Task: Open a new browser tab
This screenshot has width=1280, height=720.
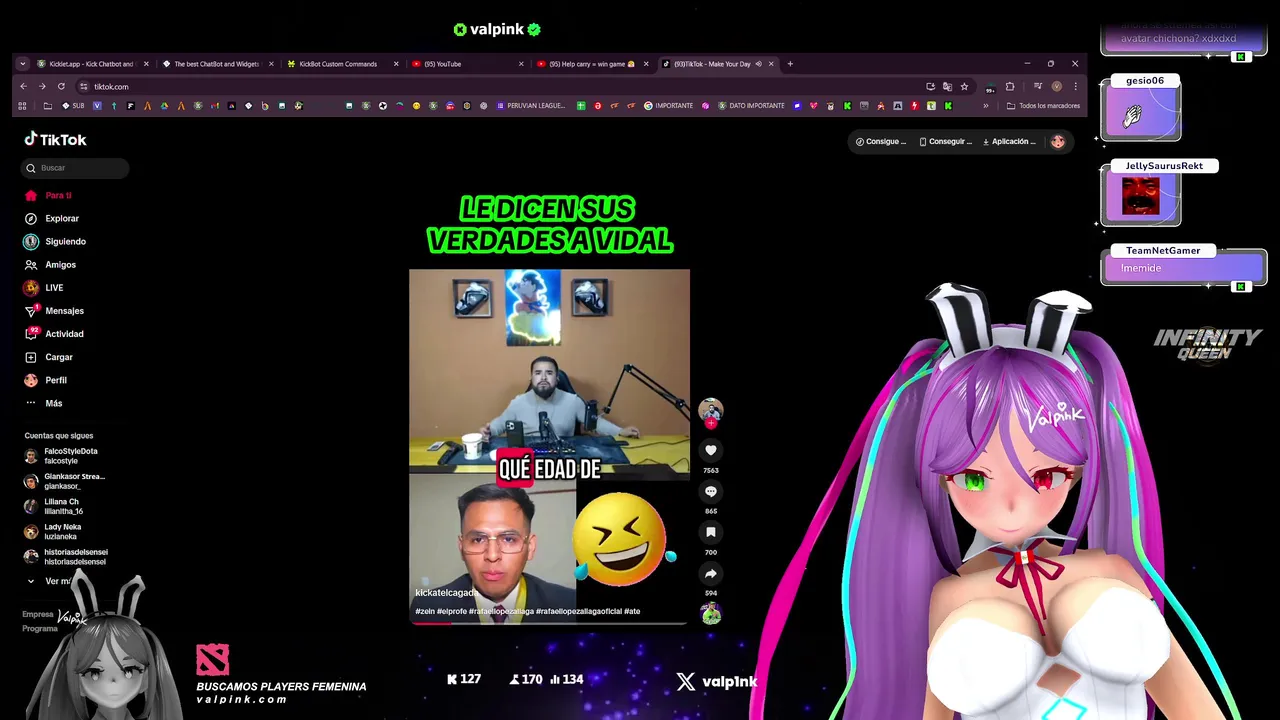Action: pos(790,64)
